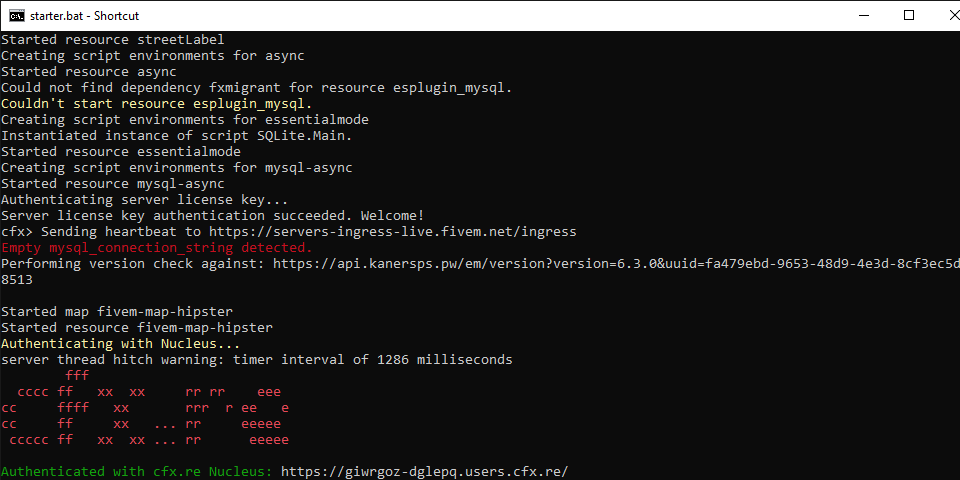This screenshot has width=960, height=480.
Task: Click the Could not find dependency fxmigrant line
Action: pos(257,88)
